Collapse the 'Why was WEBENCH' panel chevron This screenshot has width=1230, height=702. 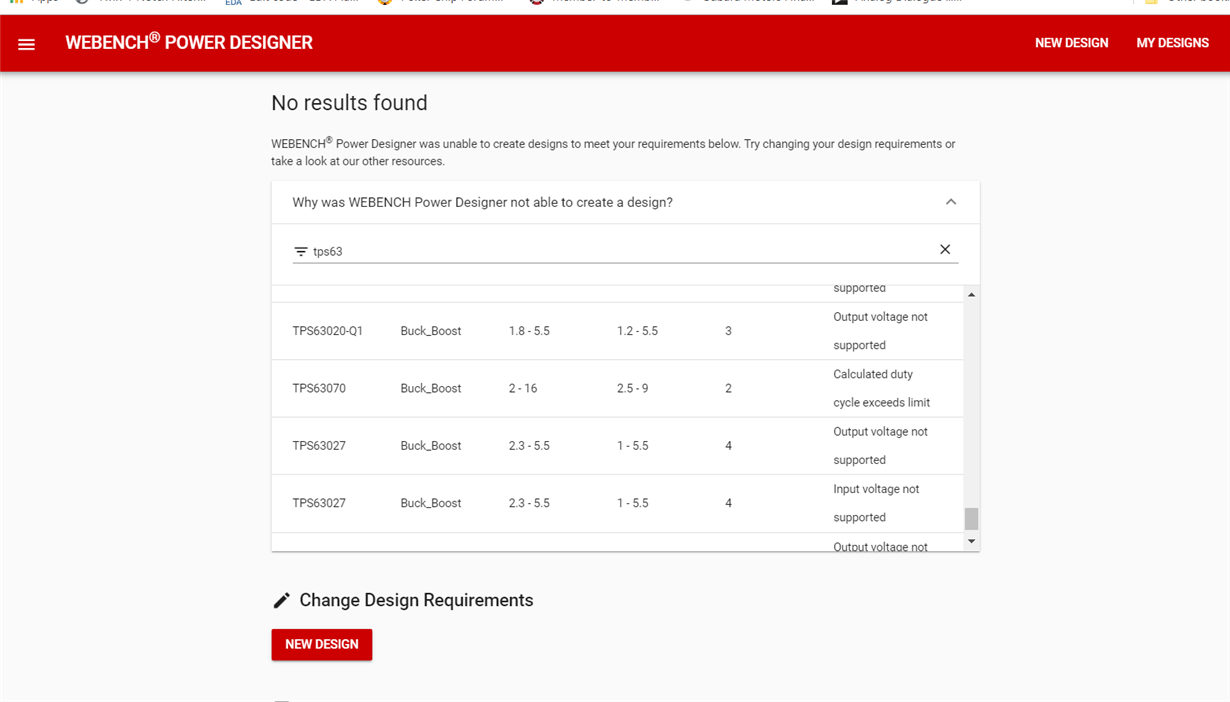[951, 202]
